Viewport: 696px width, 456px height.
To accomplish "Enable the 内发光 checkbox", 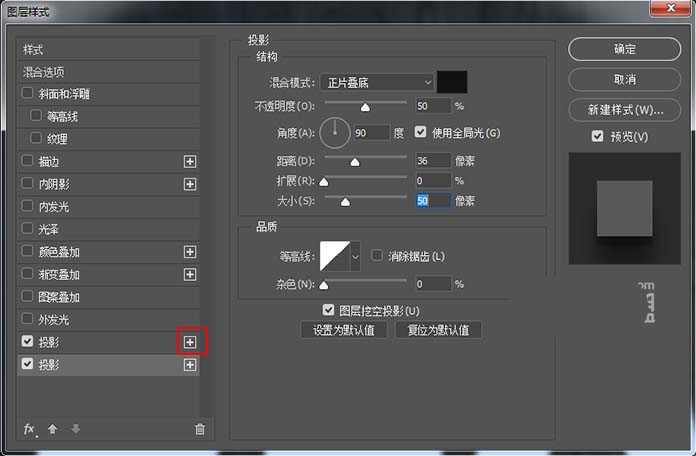I will pyautogui.click(x=28, y=206).
